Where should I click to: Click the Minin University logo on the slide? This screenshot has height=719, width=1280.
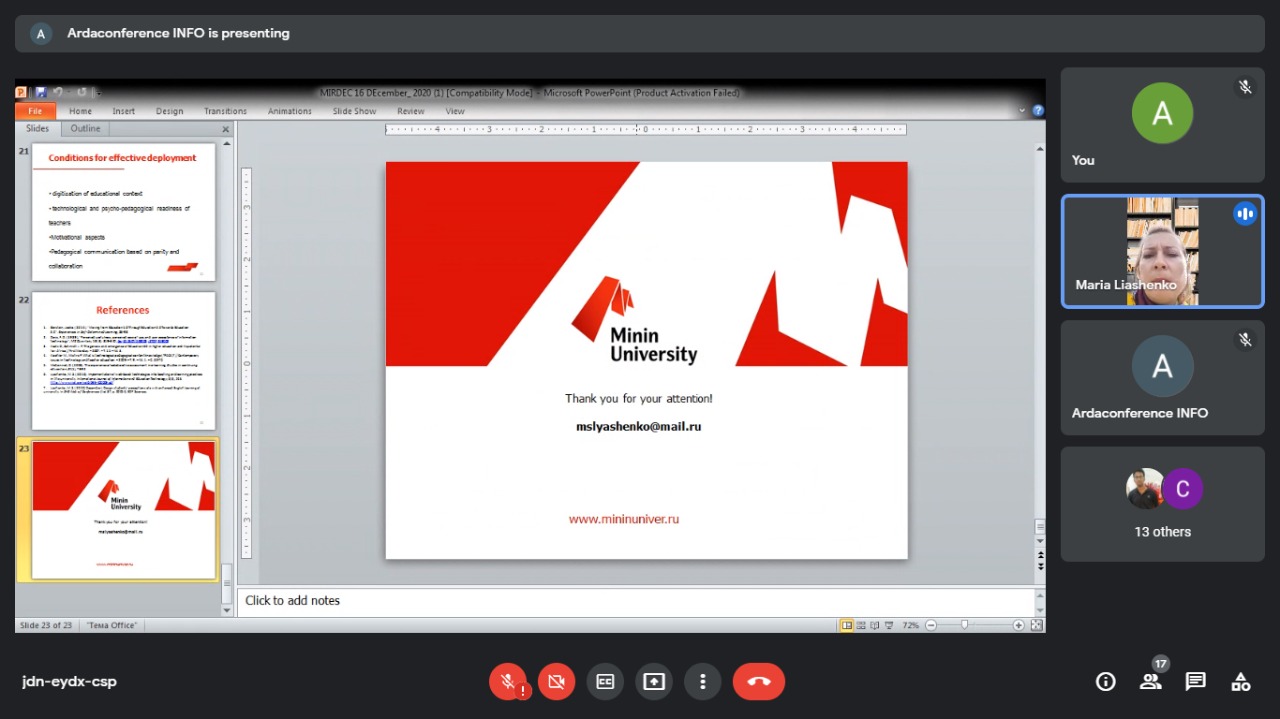[x=634, y=320]
